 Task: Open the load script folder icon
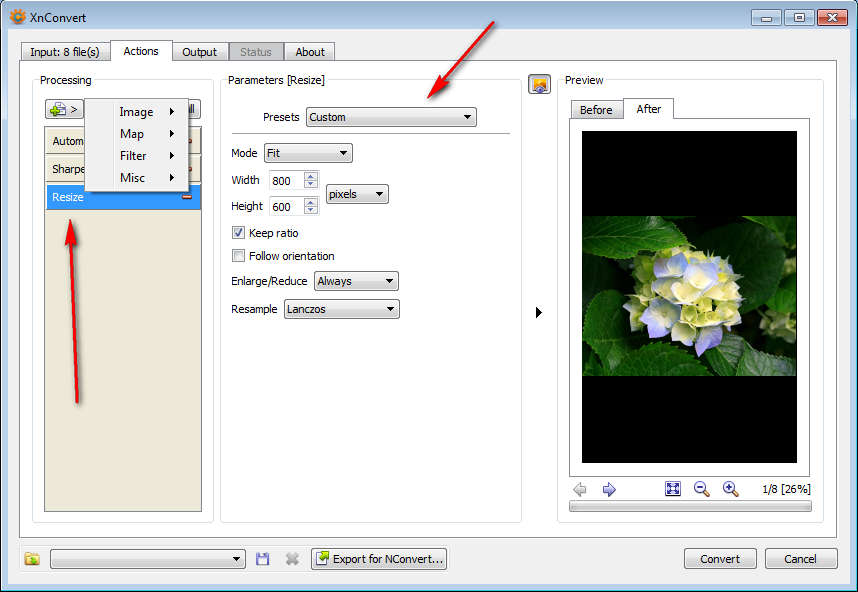pos(32,559)
